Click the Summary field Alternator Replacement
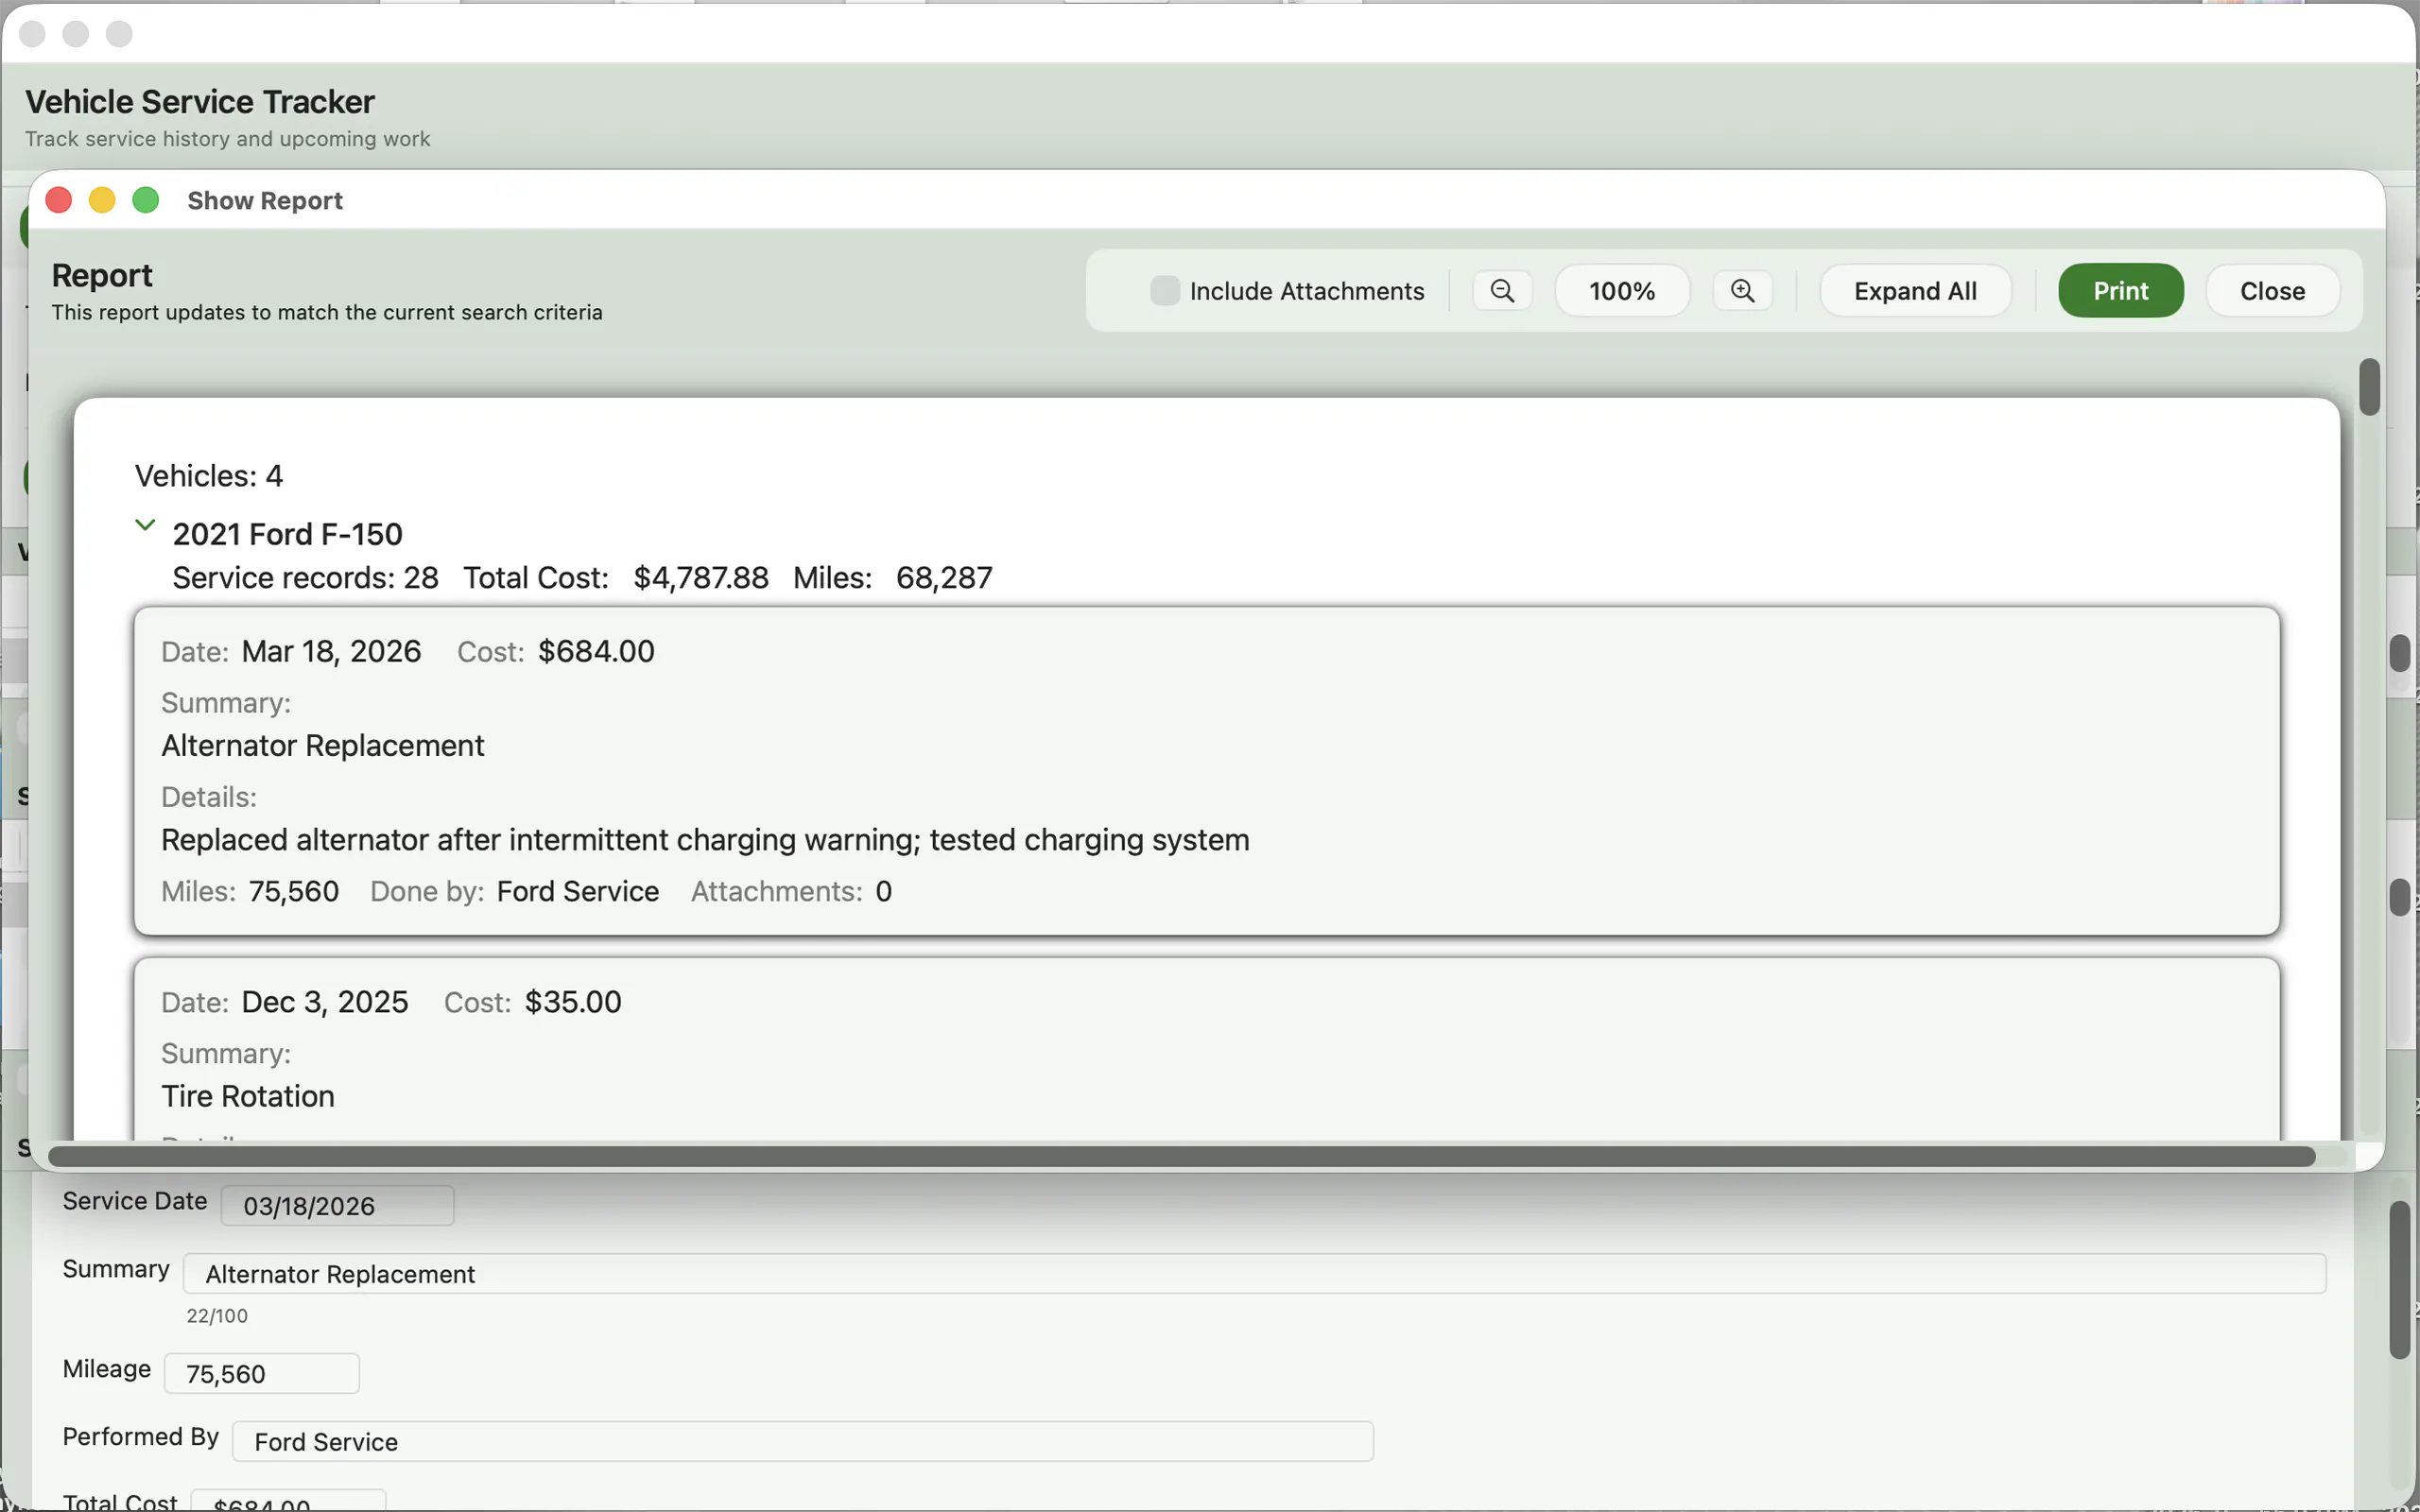 (1254, 1273)
